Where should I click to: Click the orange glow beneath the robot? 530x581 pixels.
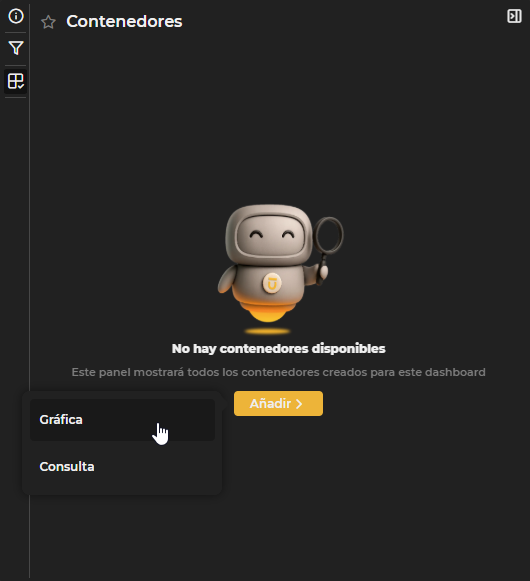click(267, 331)
